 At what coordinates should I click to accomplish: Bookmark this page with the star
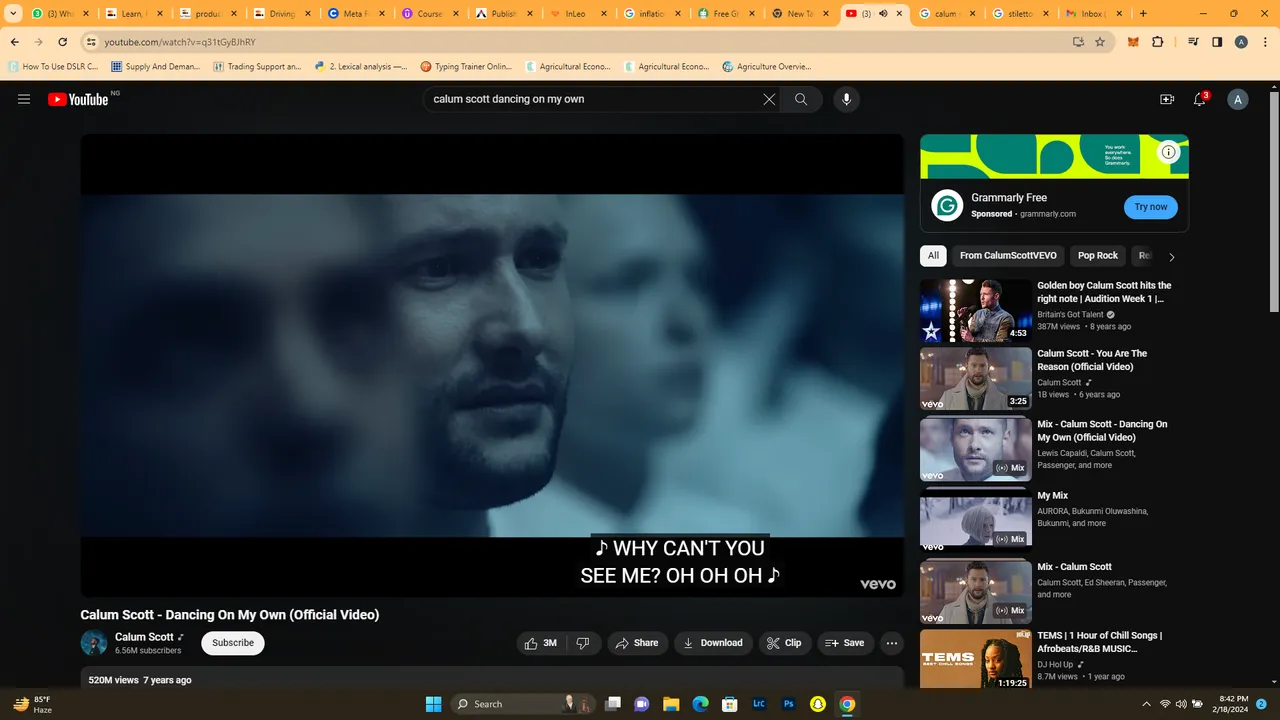(1100, 42)
